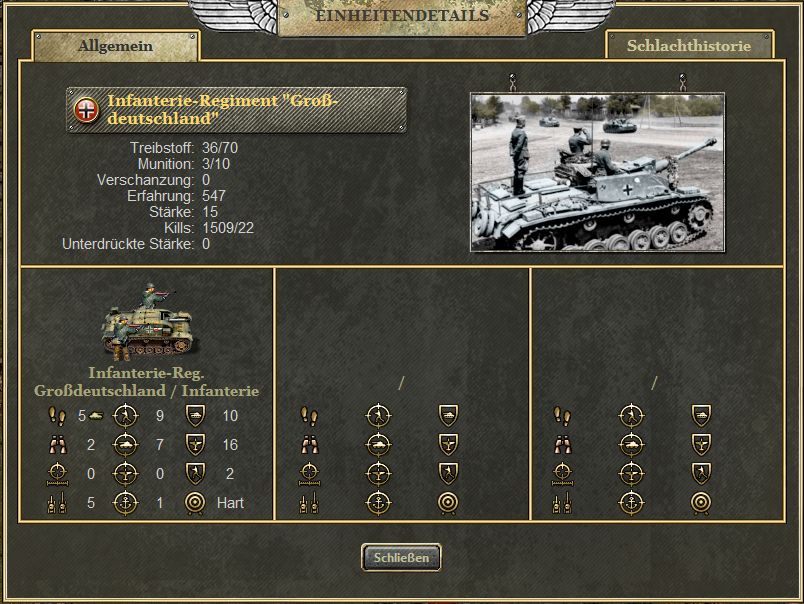Click the small tracked-movement tank icon

tap(96, 416)
